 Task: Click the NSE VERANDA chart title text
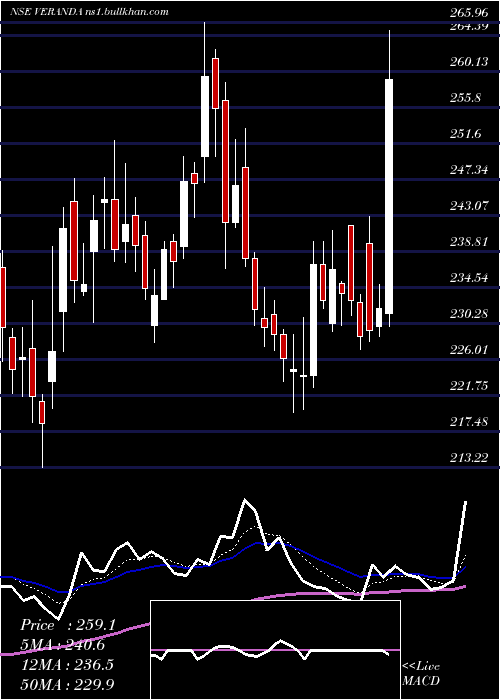89,12
